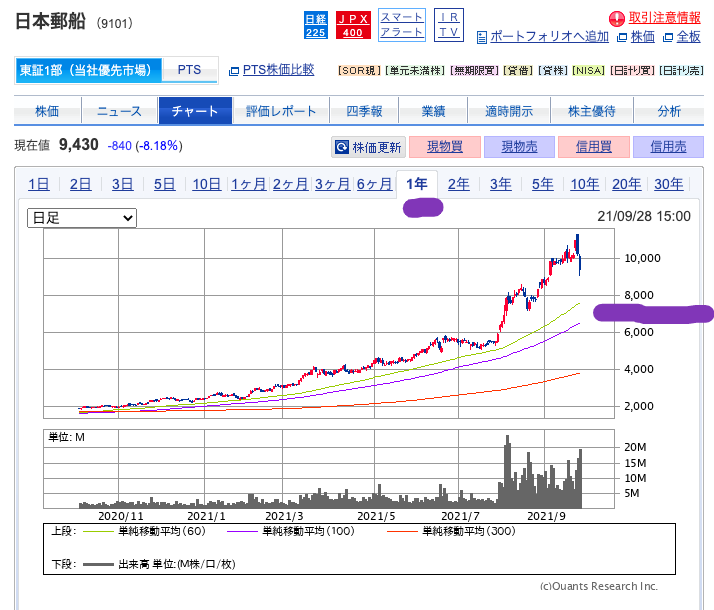714x610 pixels.
Task: Add to portfolio via ポートフォリオへ追加 link
Action: coord(549,36)
